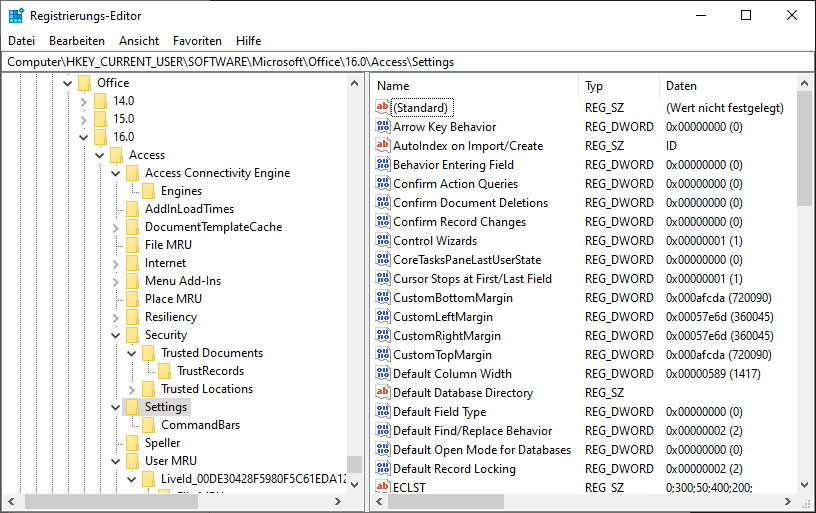Click the scroll-down arrow of the values list
The image size is (816, 513).
805,503
